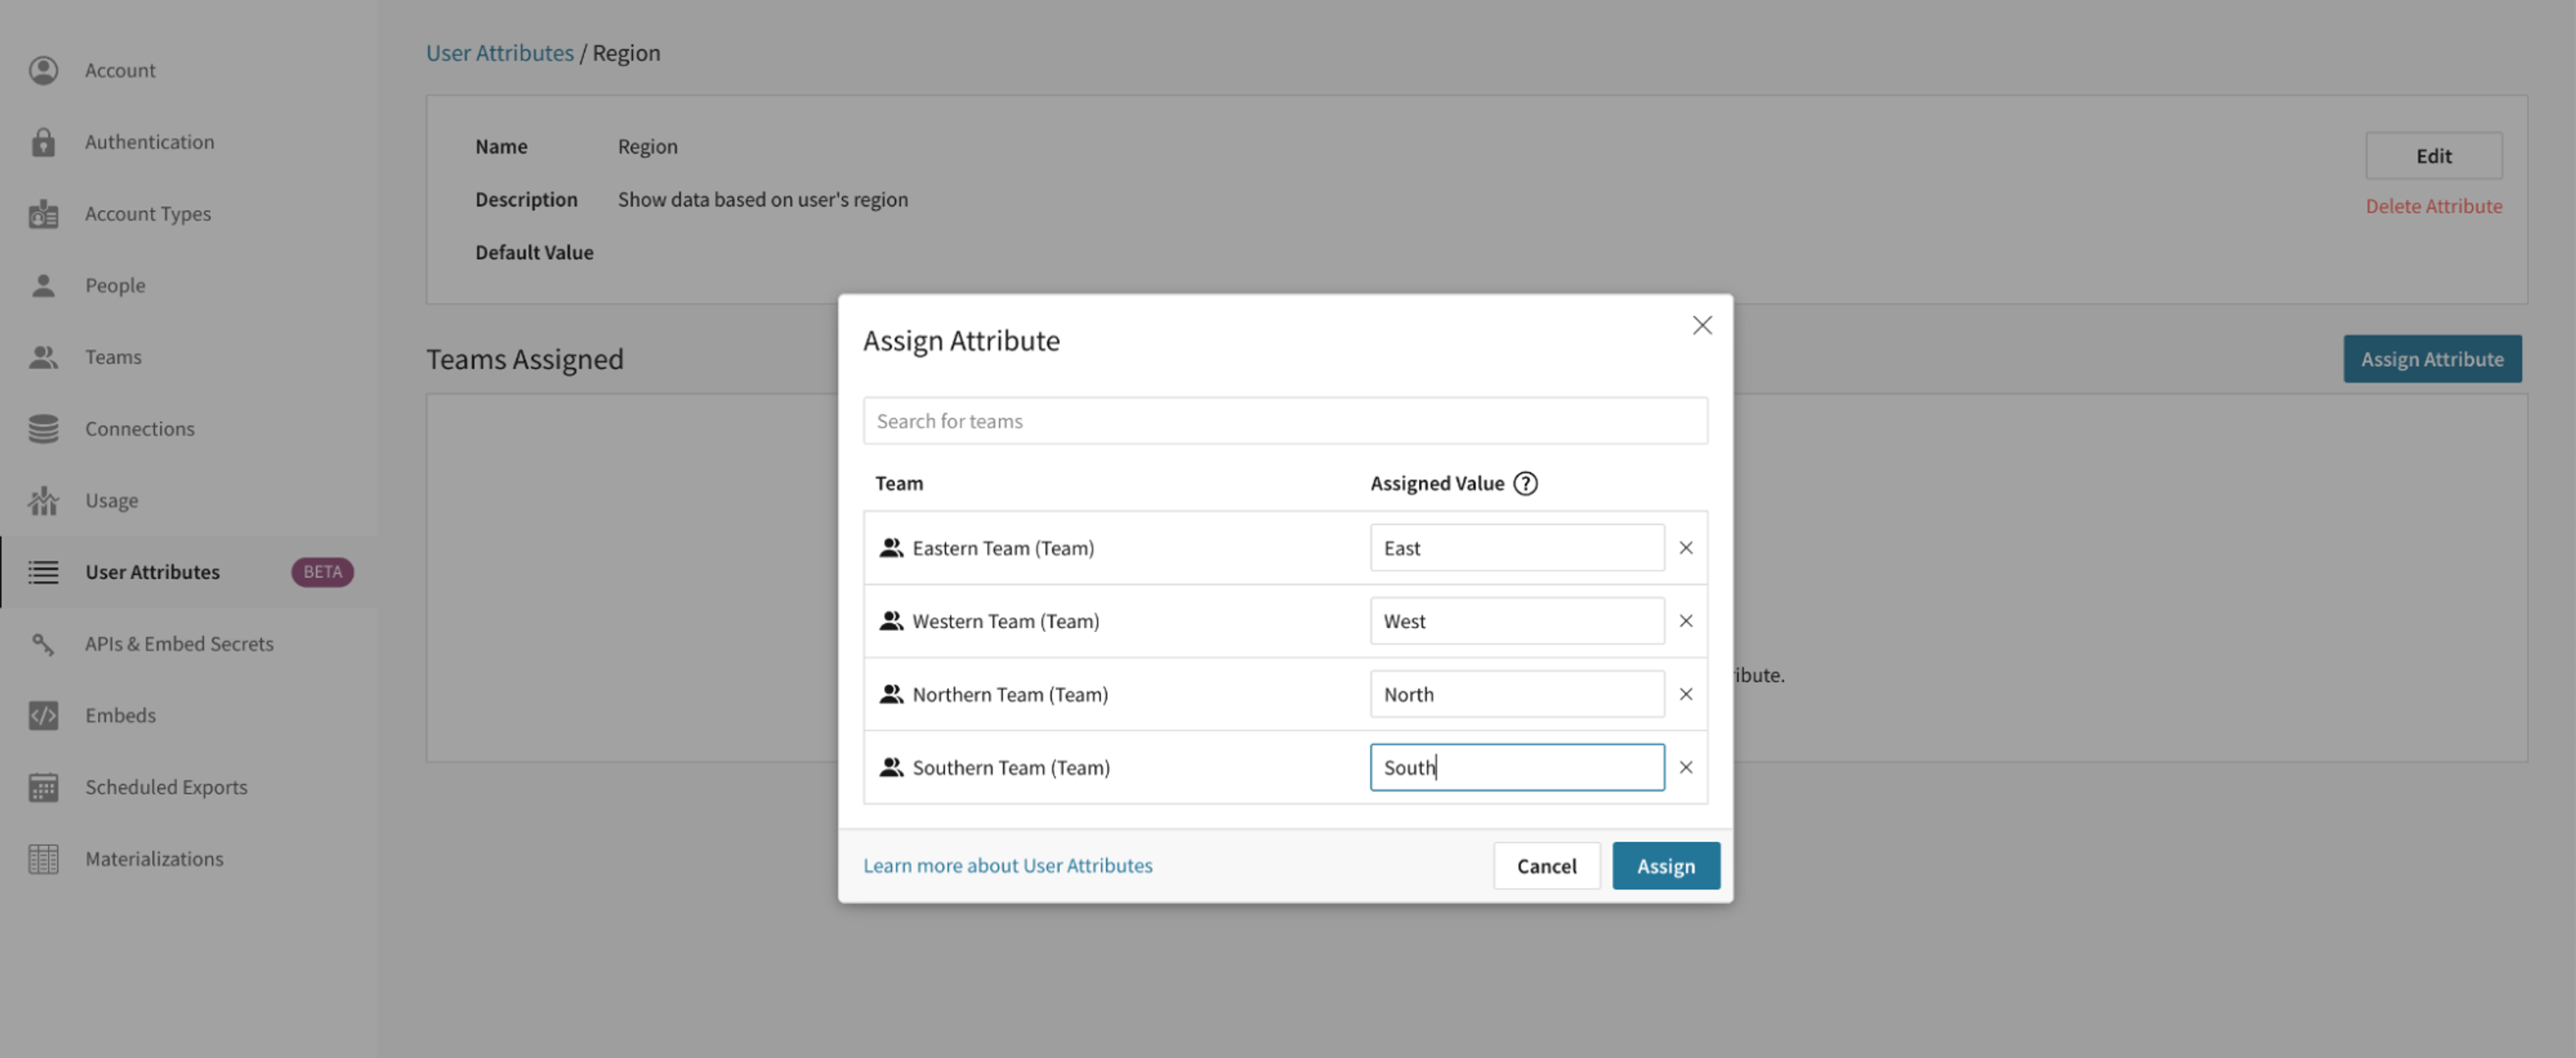Open APIs & Embed Secrets section
Image resolution: width=2576 pixels, height=1058 pixels.
click(x=179, y=643)
